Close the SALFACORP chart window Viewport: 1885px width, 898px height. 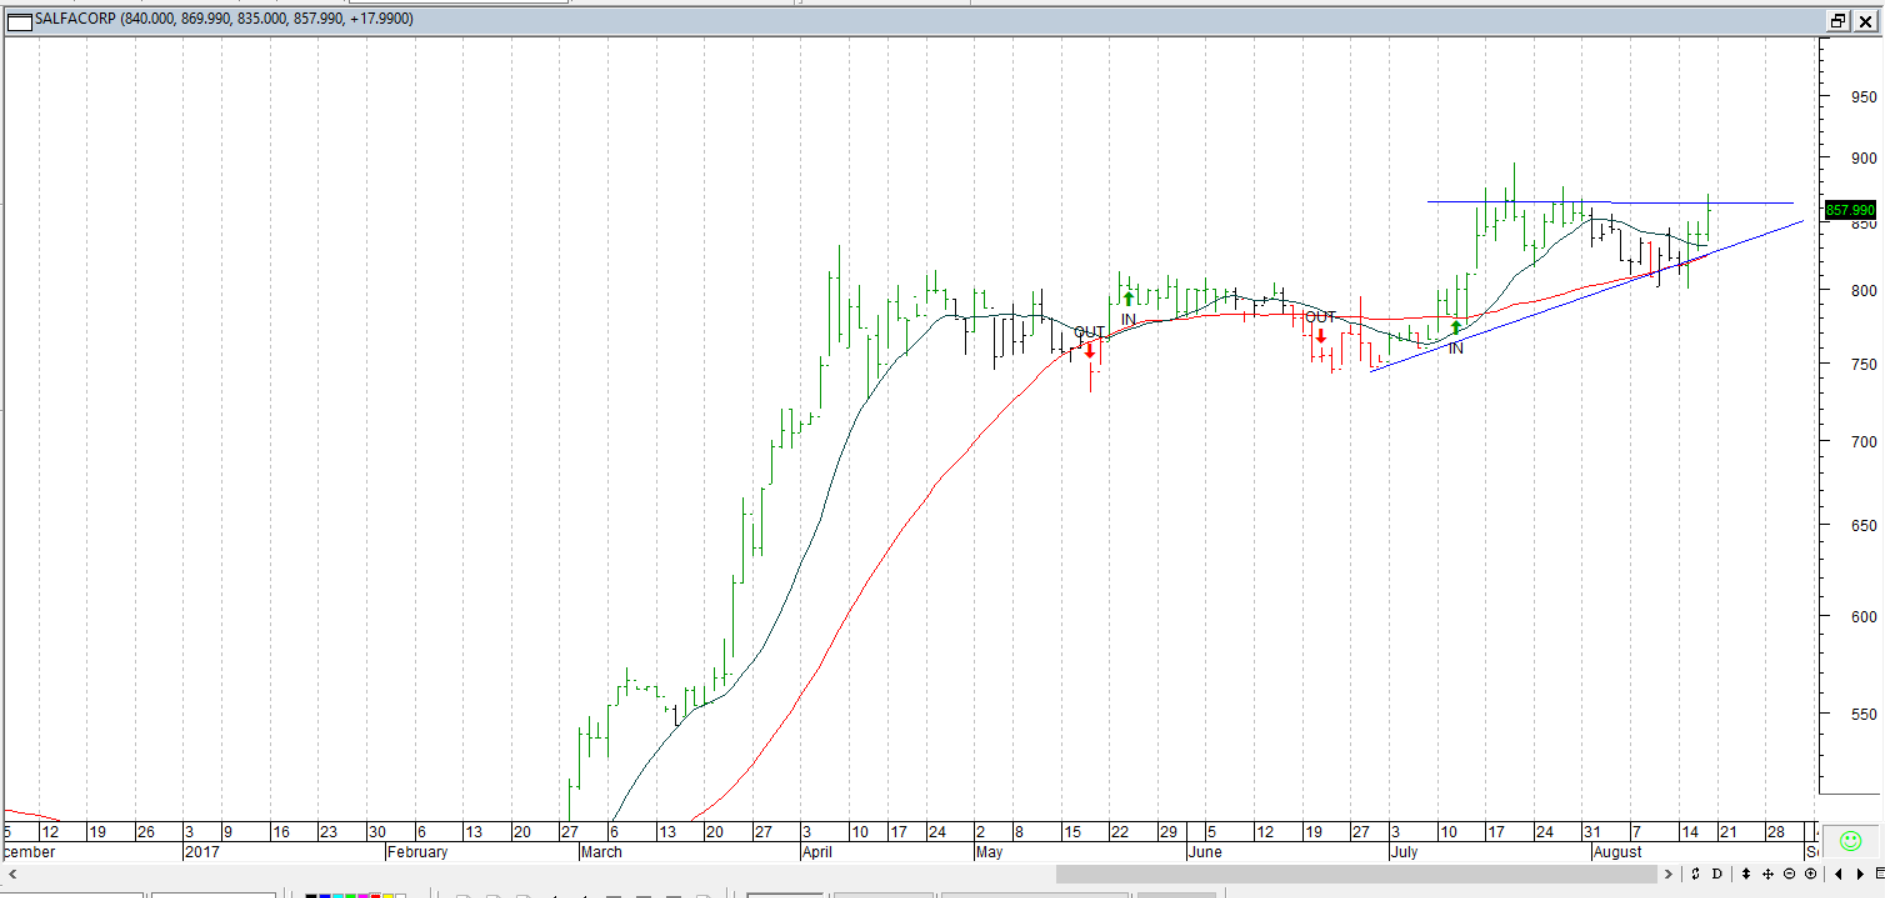point(1866,21)
